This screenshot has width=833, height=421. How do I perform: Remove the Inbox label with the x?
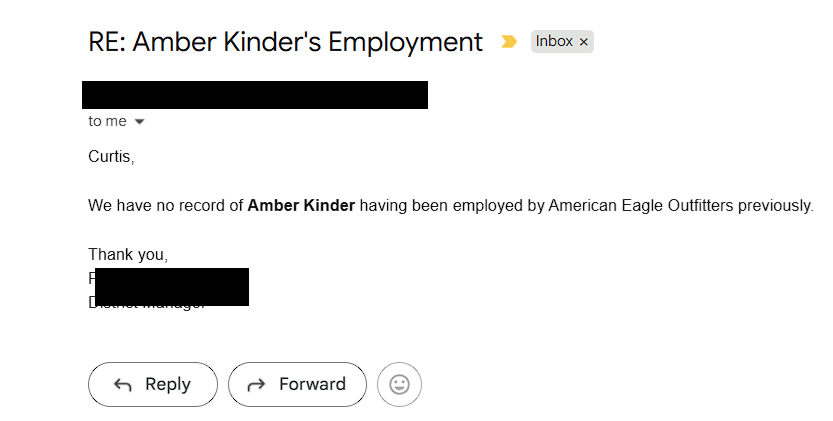[x=583, y=42]
